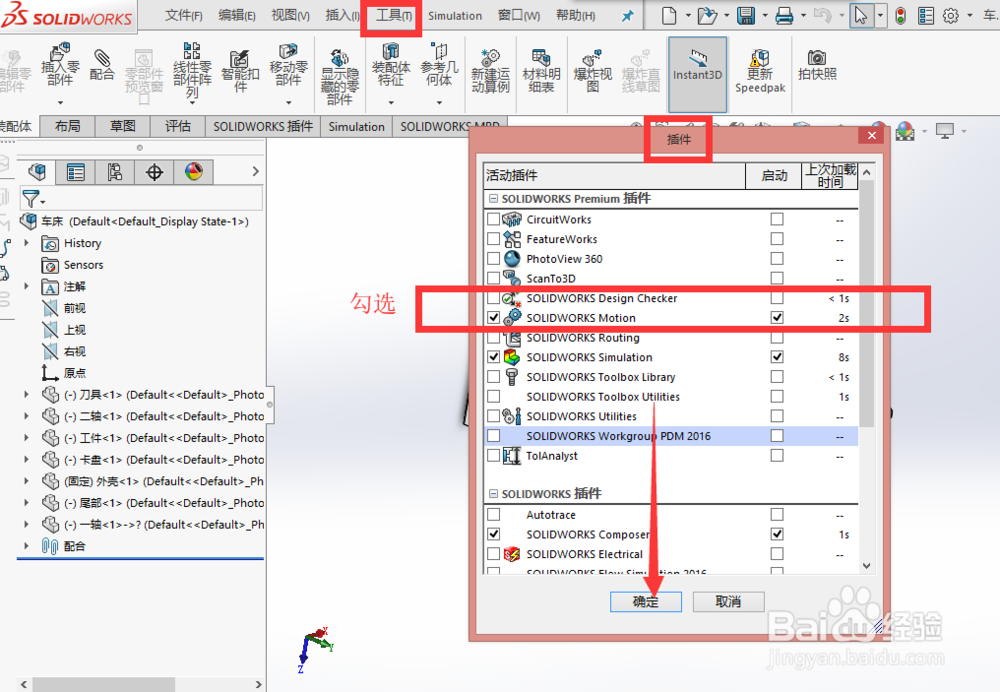The image size is (1000, 692).
Task: Uncheck SOLIDWORKS Simulation active add-in
Action: point(493,357)
